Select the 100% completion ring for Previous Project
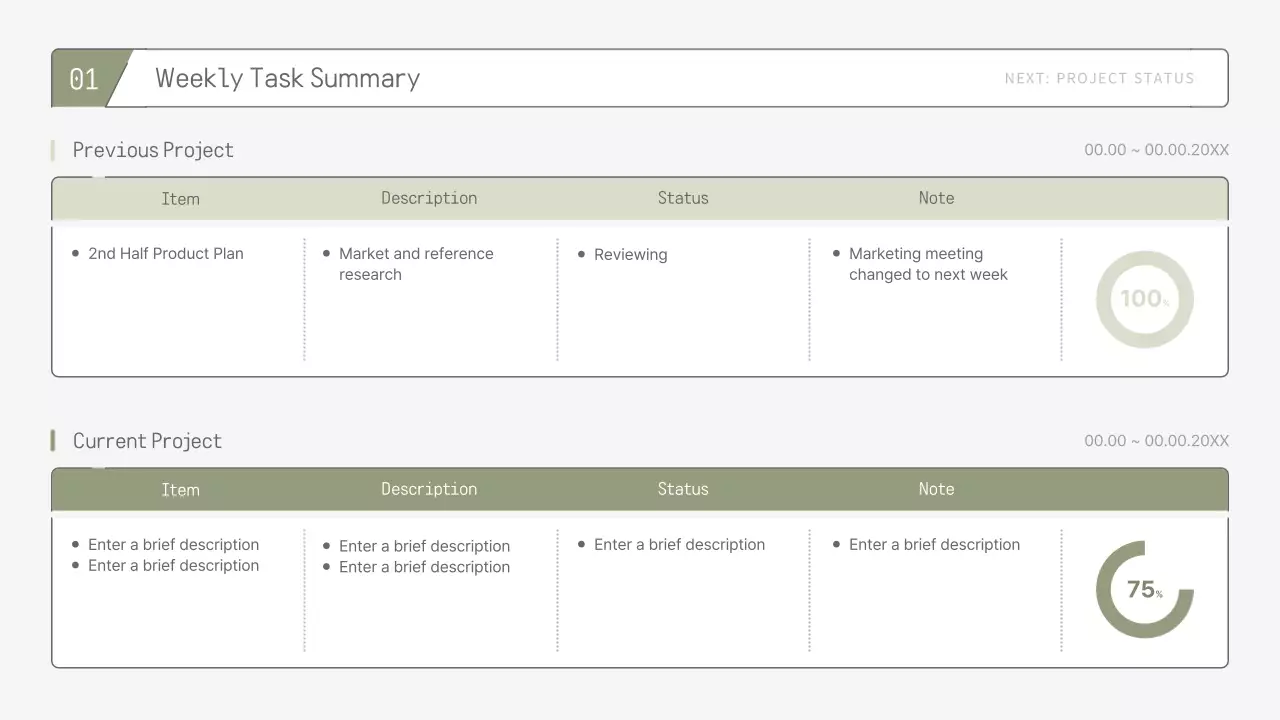The image size is (1280, 720). pyautogui.click(x=1144, y=299)
